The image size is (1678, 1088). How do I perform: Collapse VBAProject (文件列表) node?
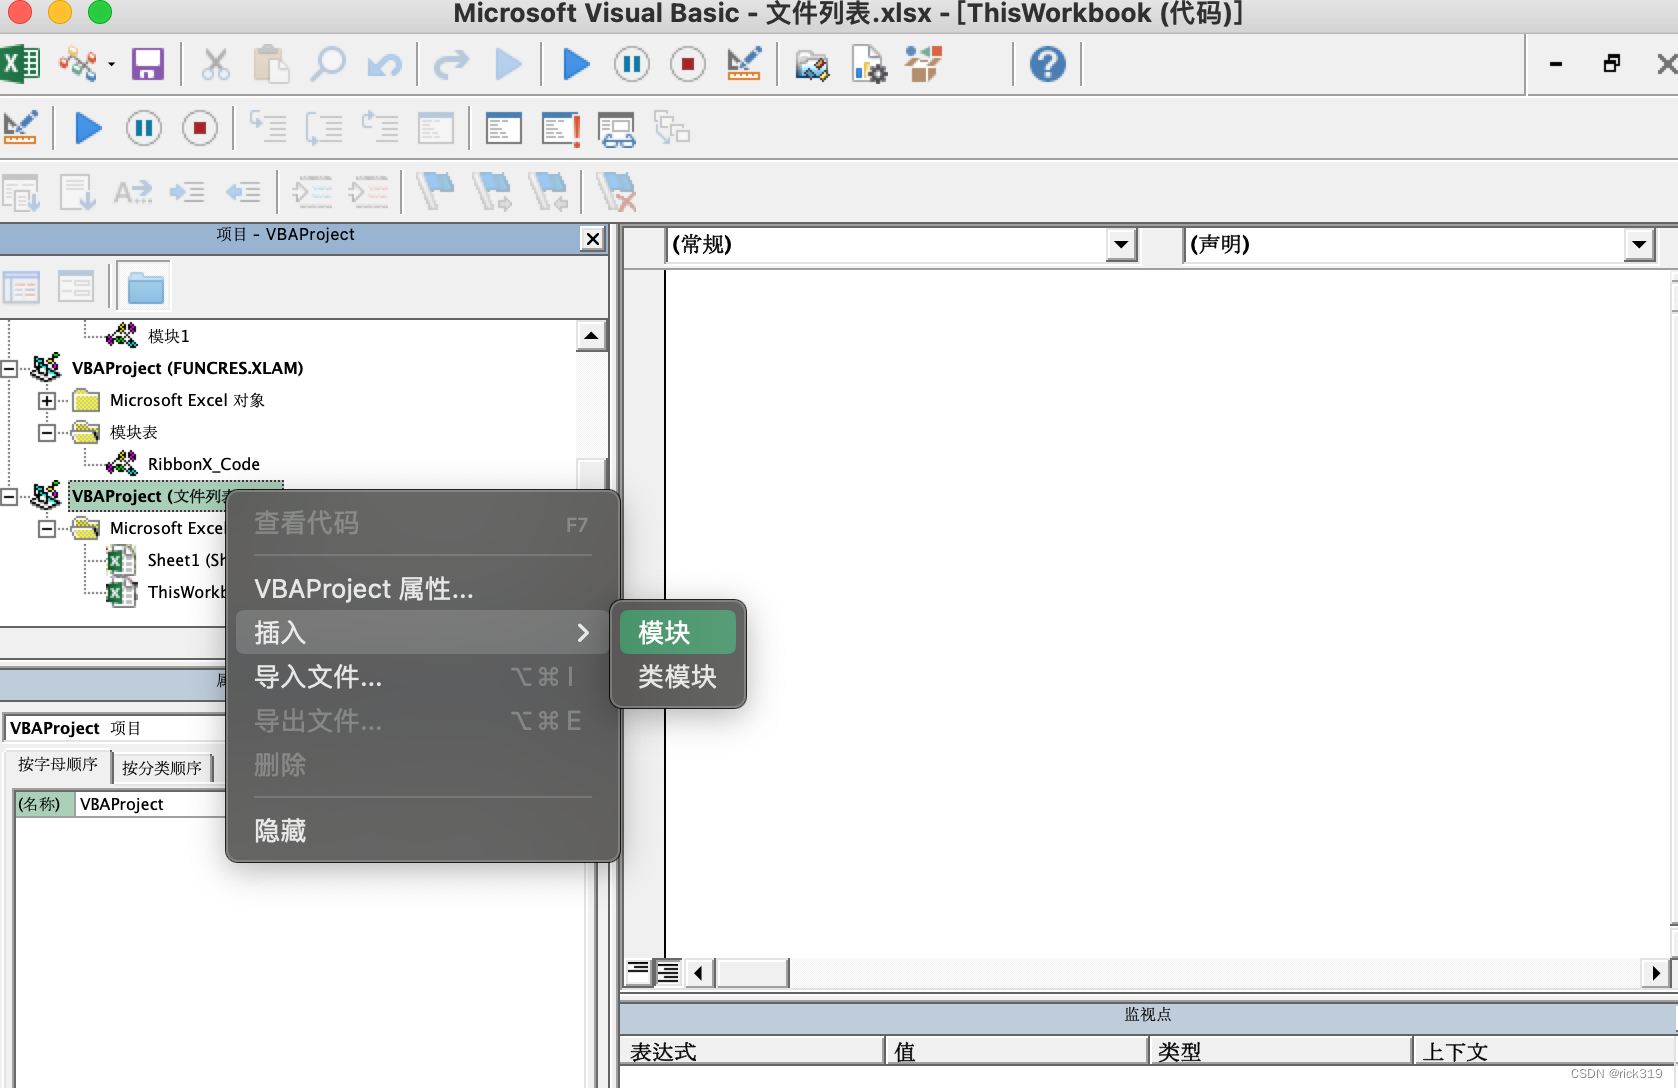(9, 496)
